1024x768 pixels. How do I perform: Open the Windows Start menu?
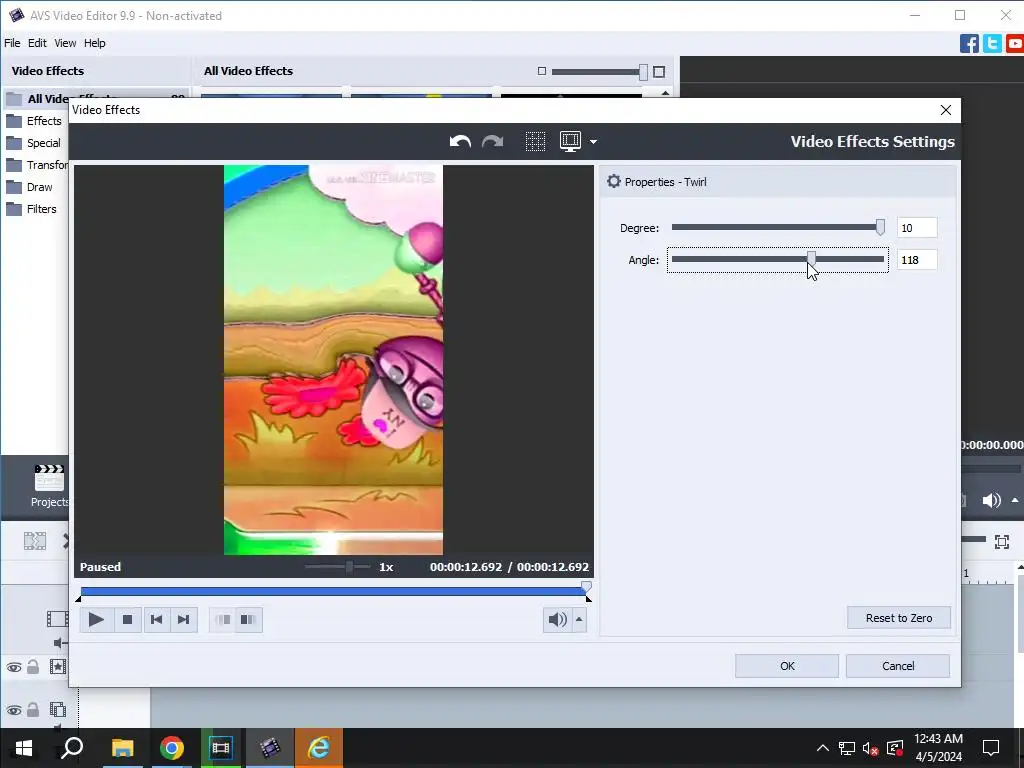[24, 748]
